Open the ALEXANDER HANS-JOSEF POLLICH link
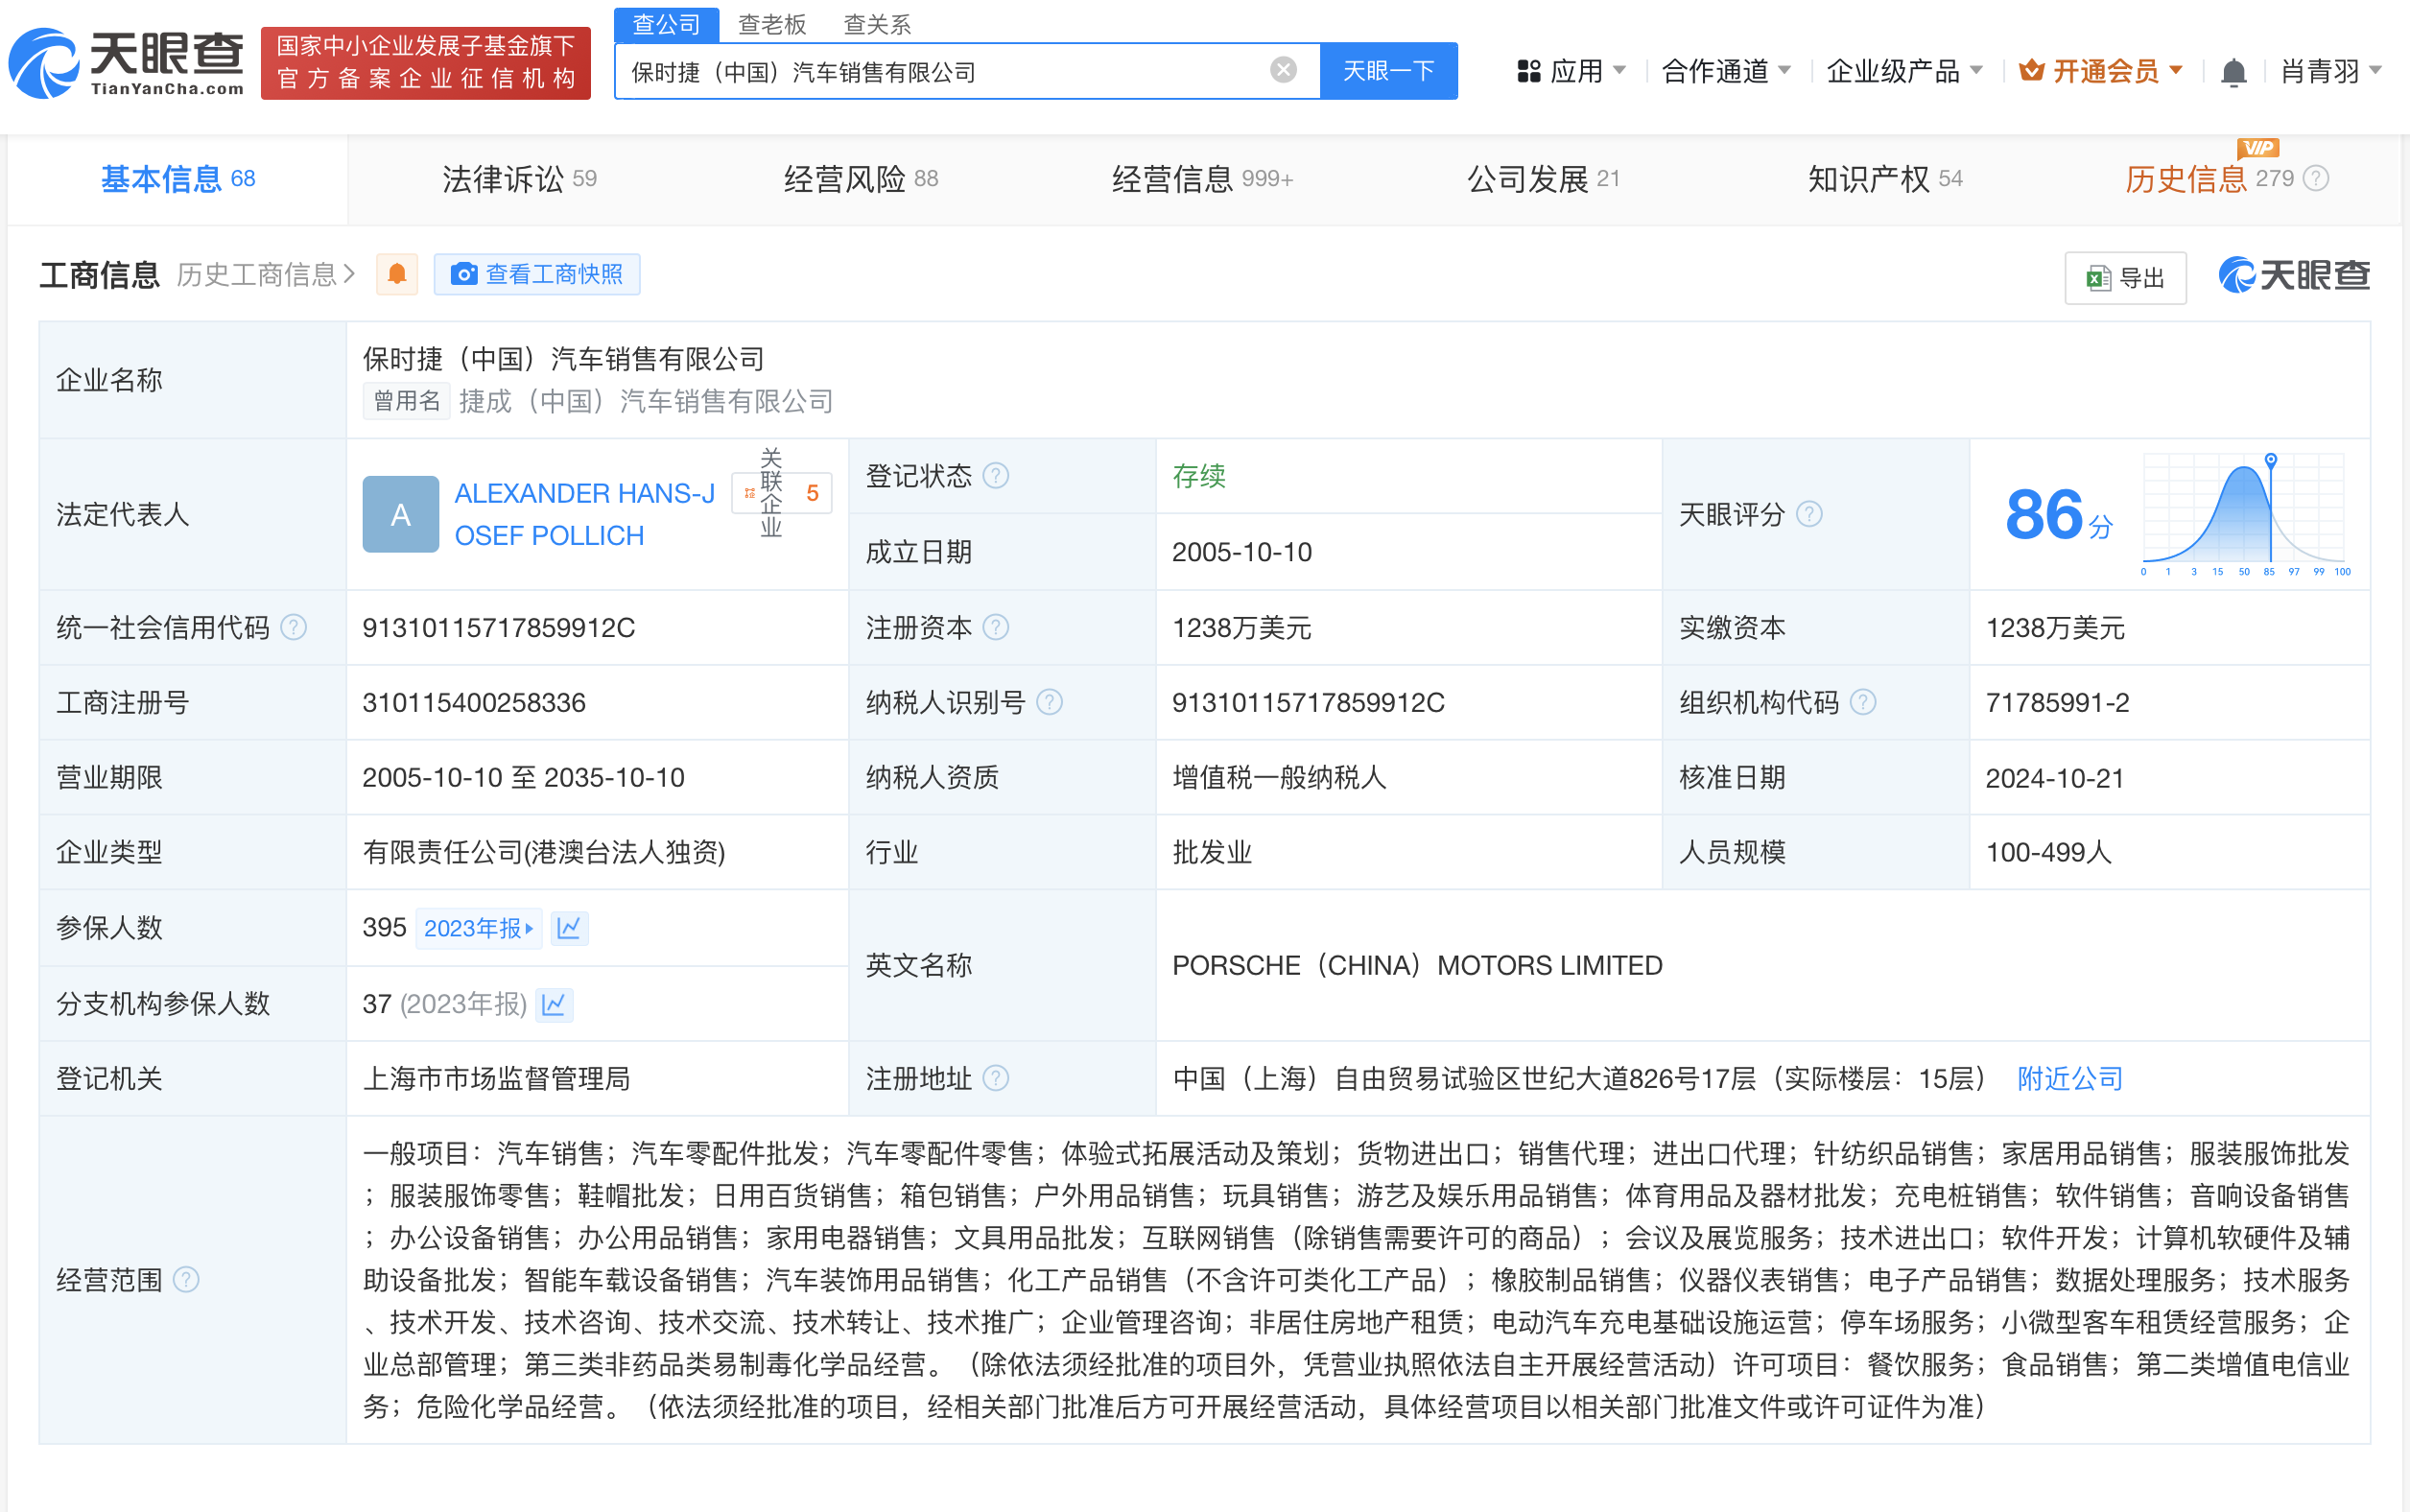 click(584, 514)
